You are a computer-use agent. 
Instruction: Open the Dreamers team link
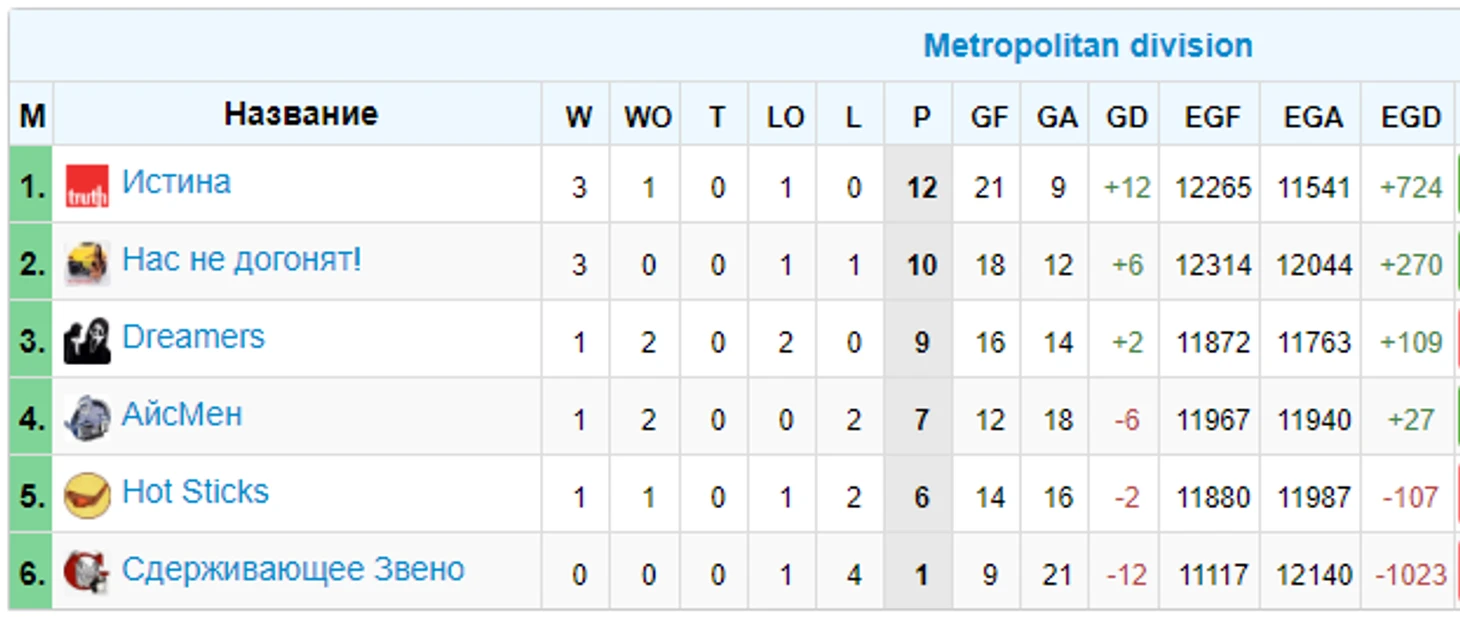pyautogui.click(x=193, y=337)
